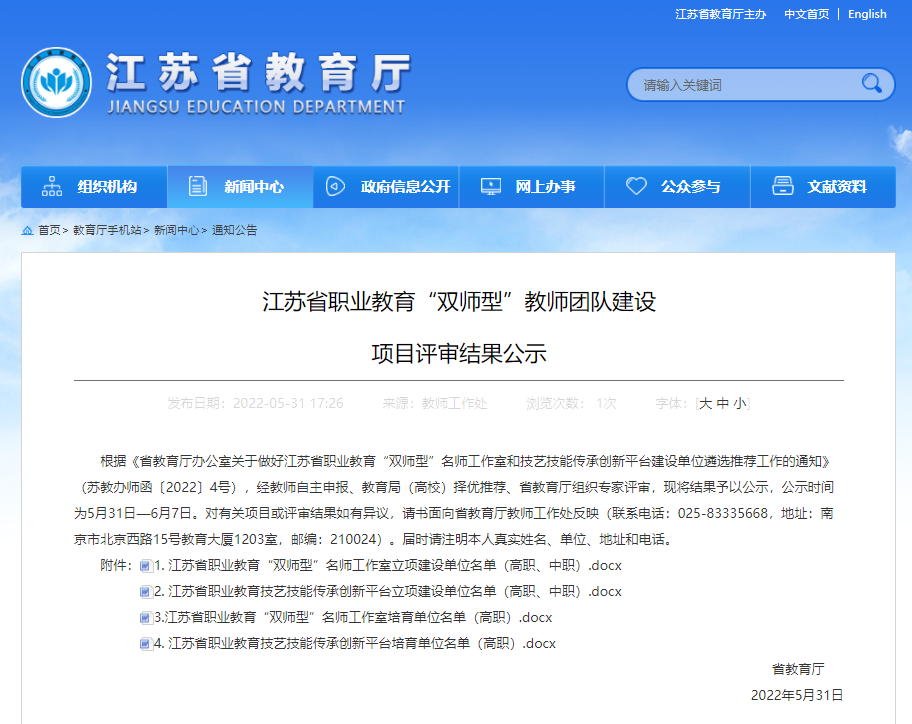Click the home icon in breadcrumb

(x=27, y=230)
